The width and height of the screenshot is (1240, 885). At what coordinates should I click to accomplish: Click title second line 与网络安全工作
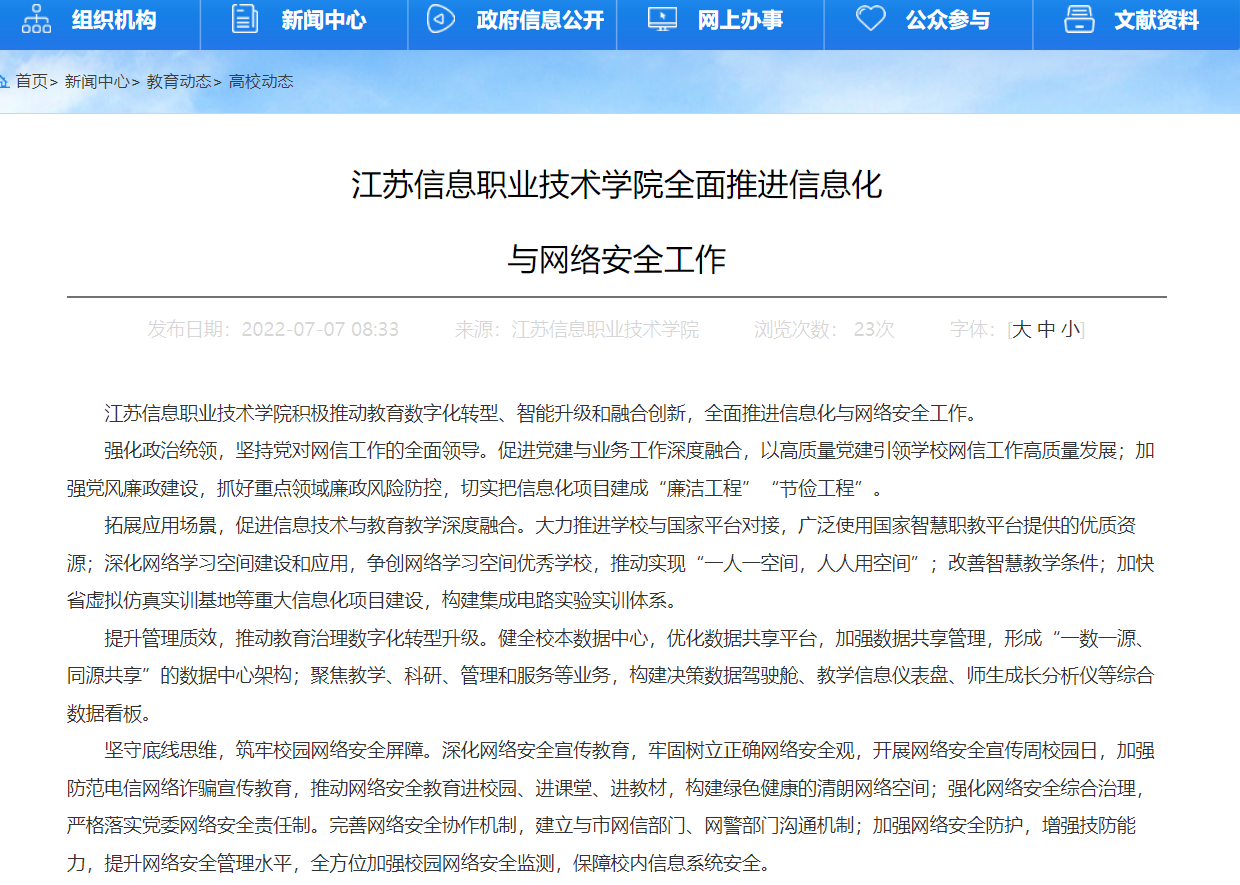click(617, 259)
